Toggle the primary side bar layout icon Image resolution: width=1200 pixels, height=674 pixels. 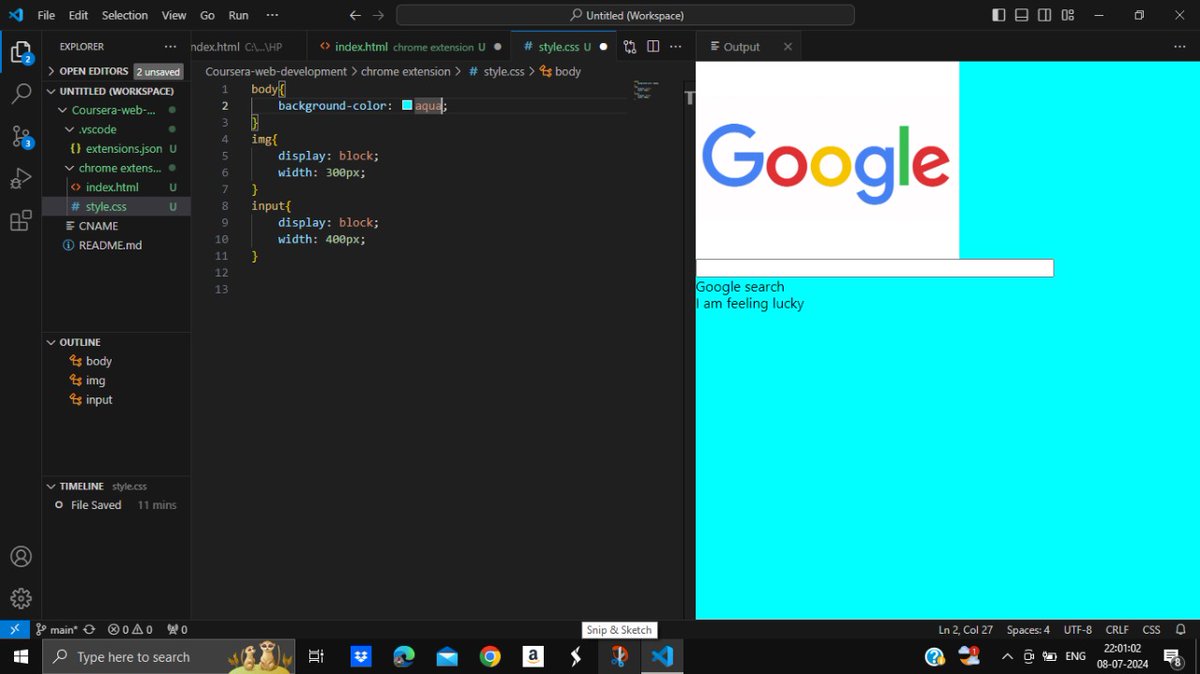coord(999,15)
